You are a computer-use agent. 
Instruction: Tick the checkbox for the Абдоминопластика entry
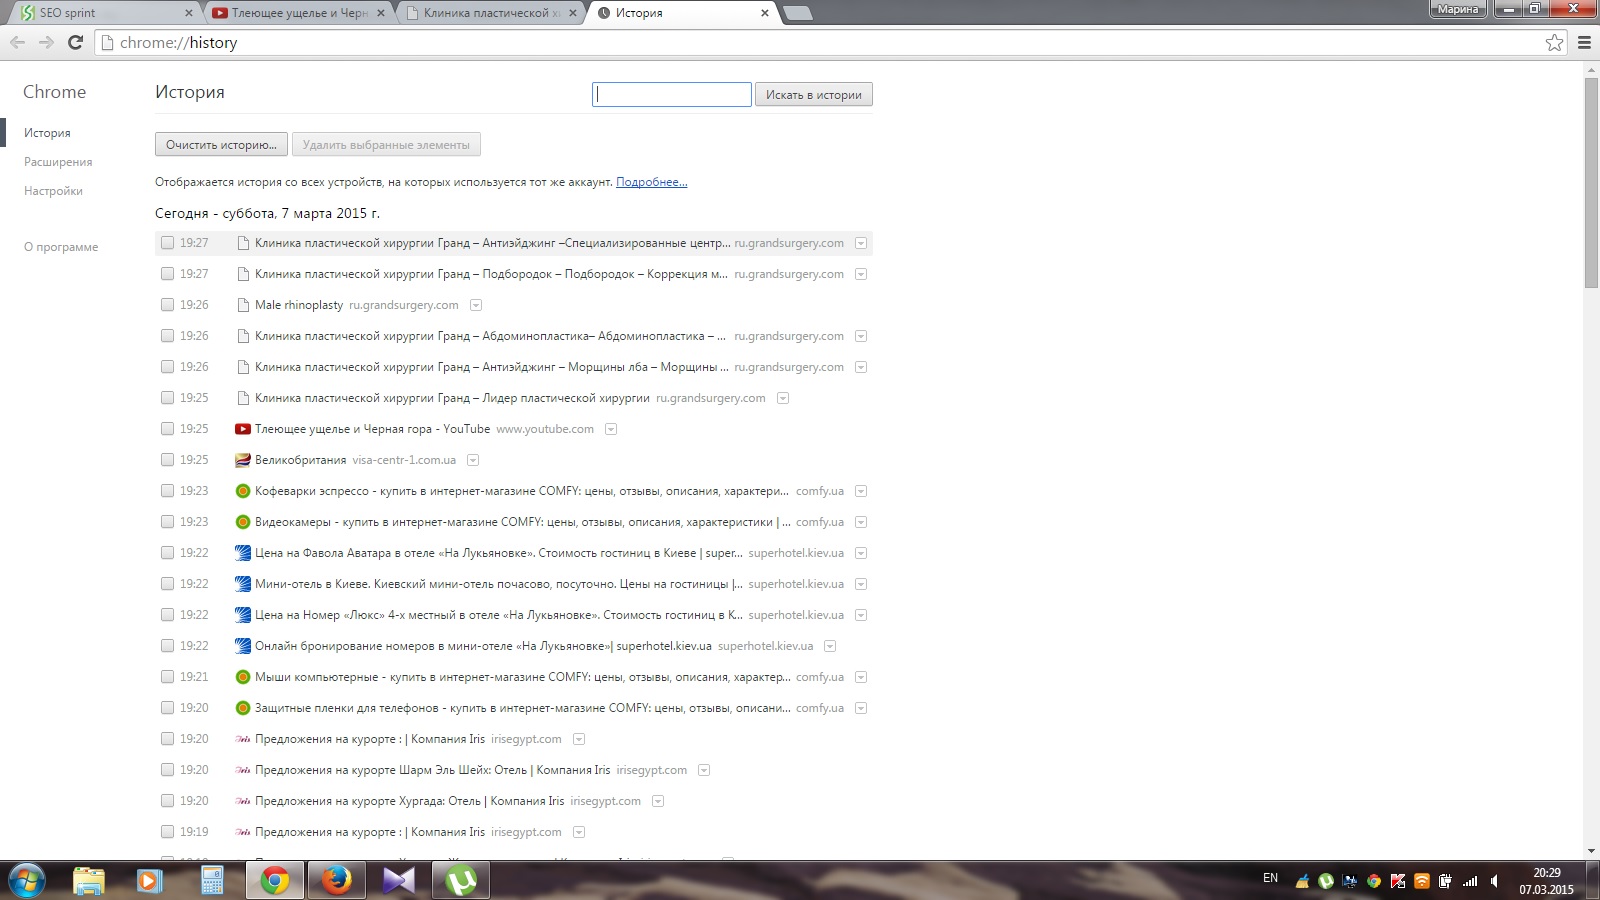pos(167,336)
